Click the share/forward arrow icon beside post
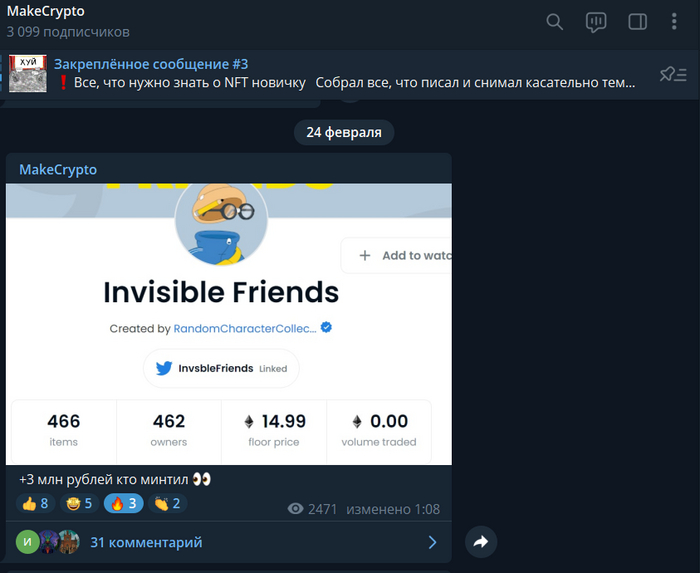Screen dimensions: 700x573 (481, 542)
